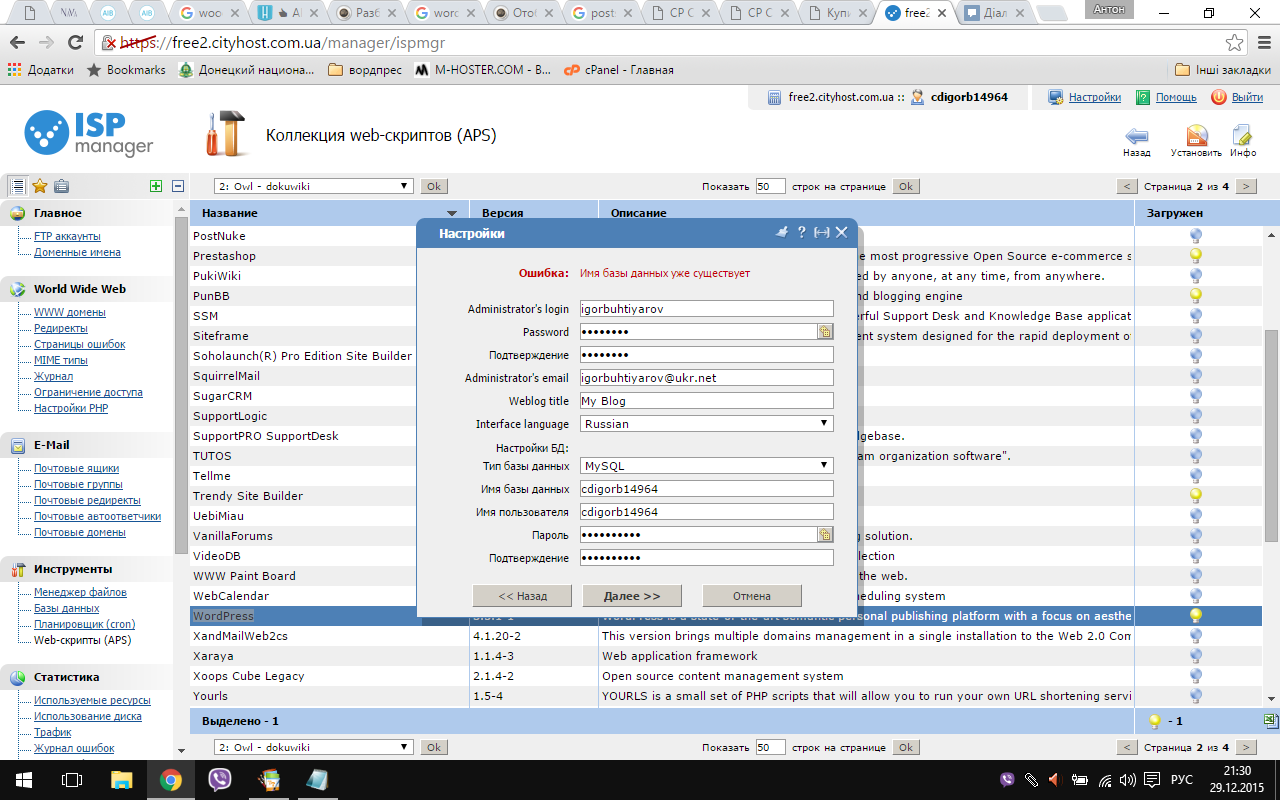
Task: Click lightbulb icon in WordPress row
Action: 1195,616
